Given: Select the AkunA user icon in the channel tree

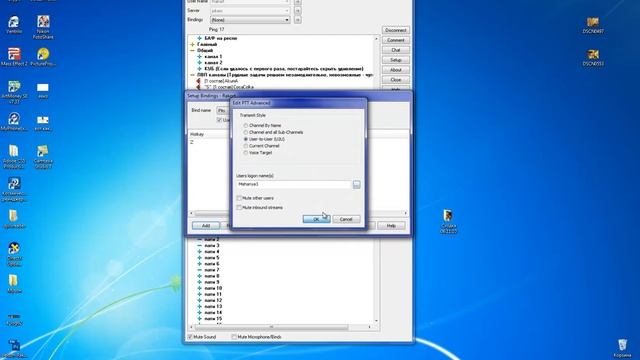Looking at the screenshot, I should (198, 81).
